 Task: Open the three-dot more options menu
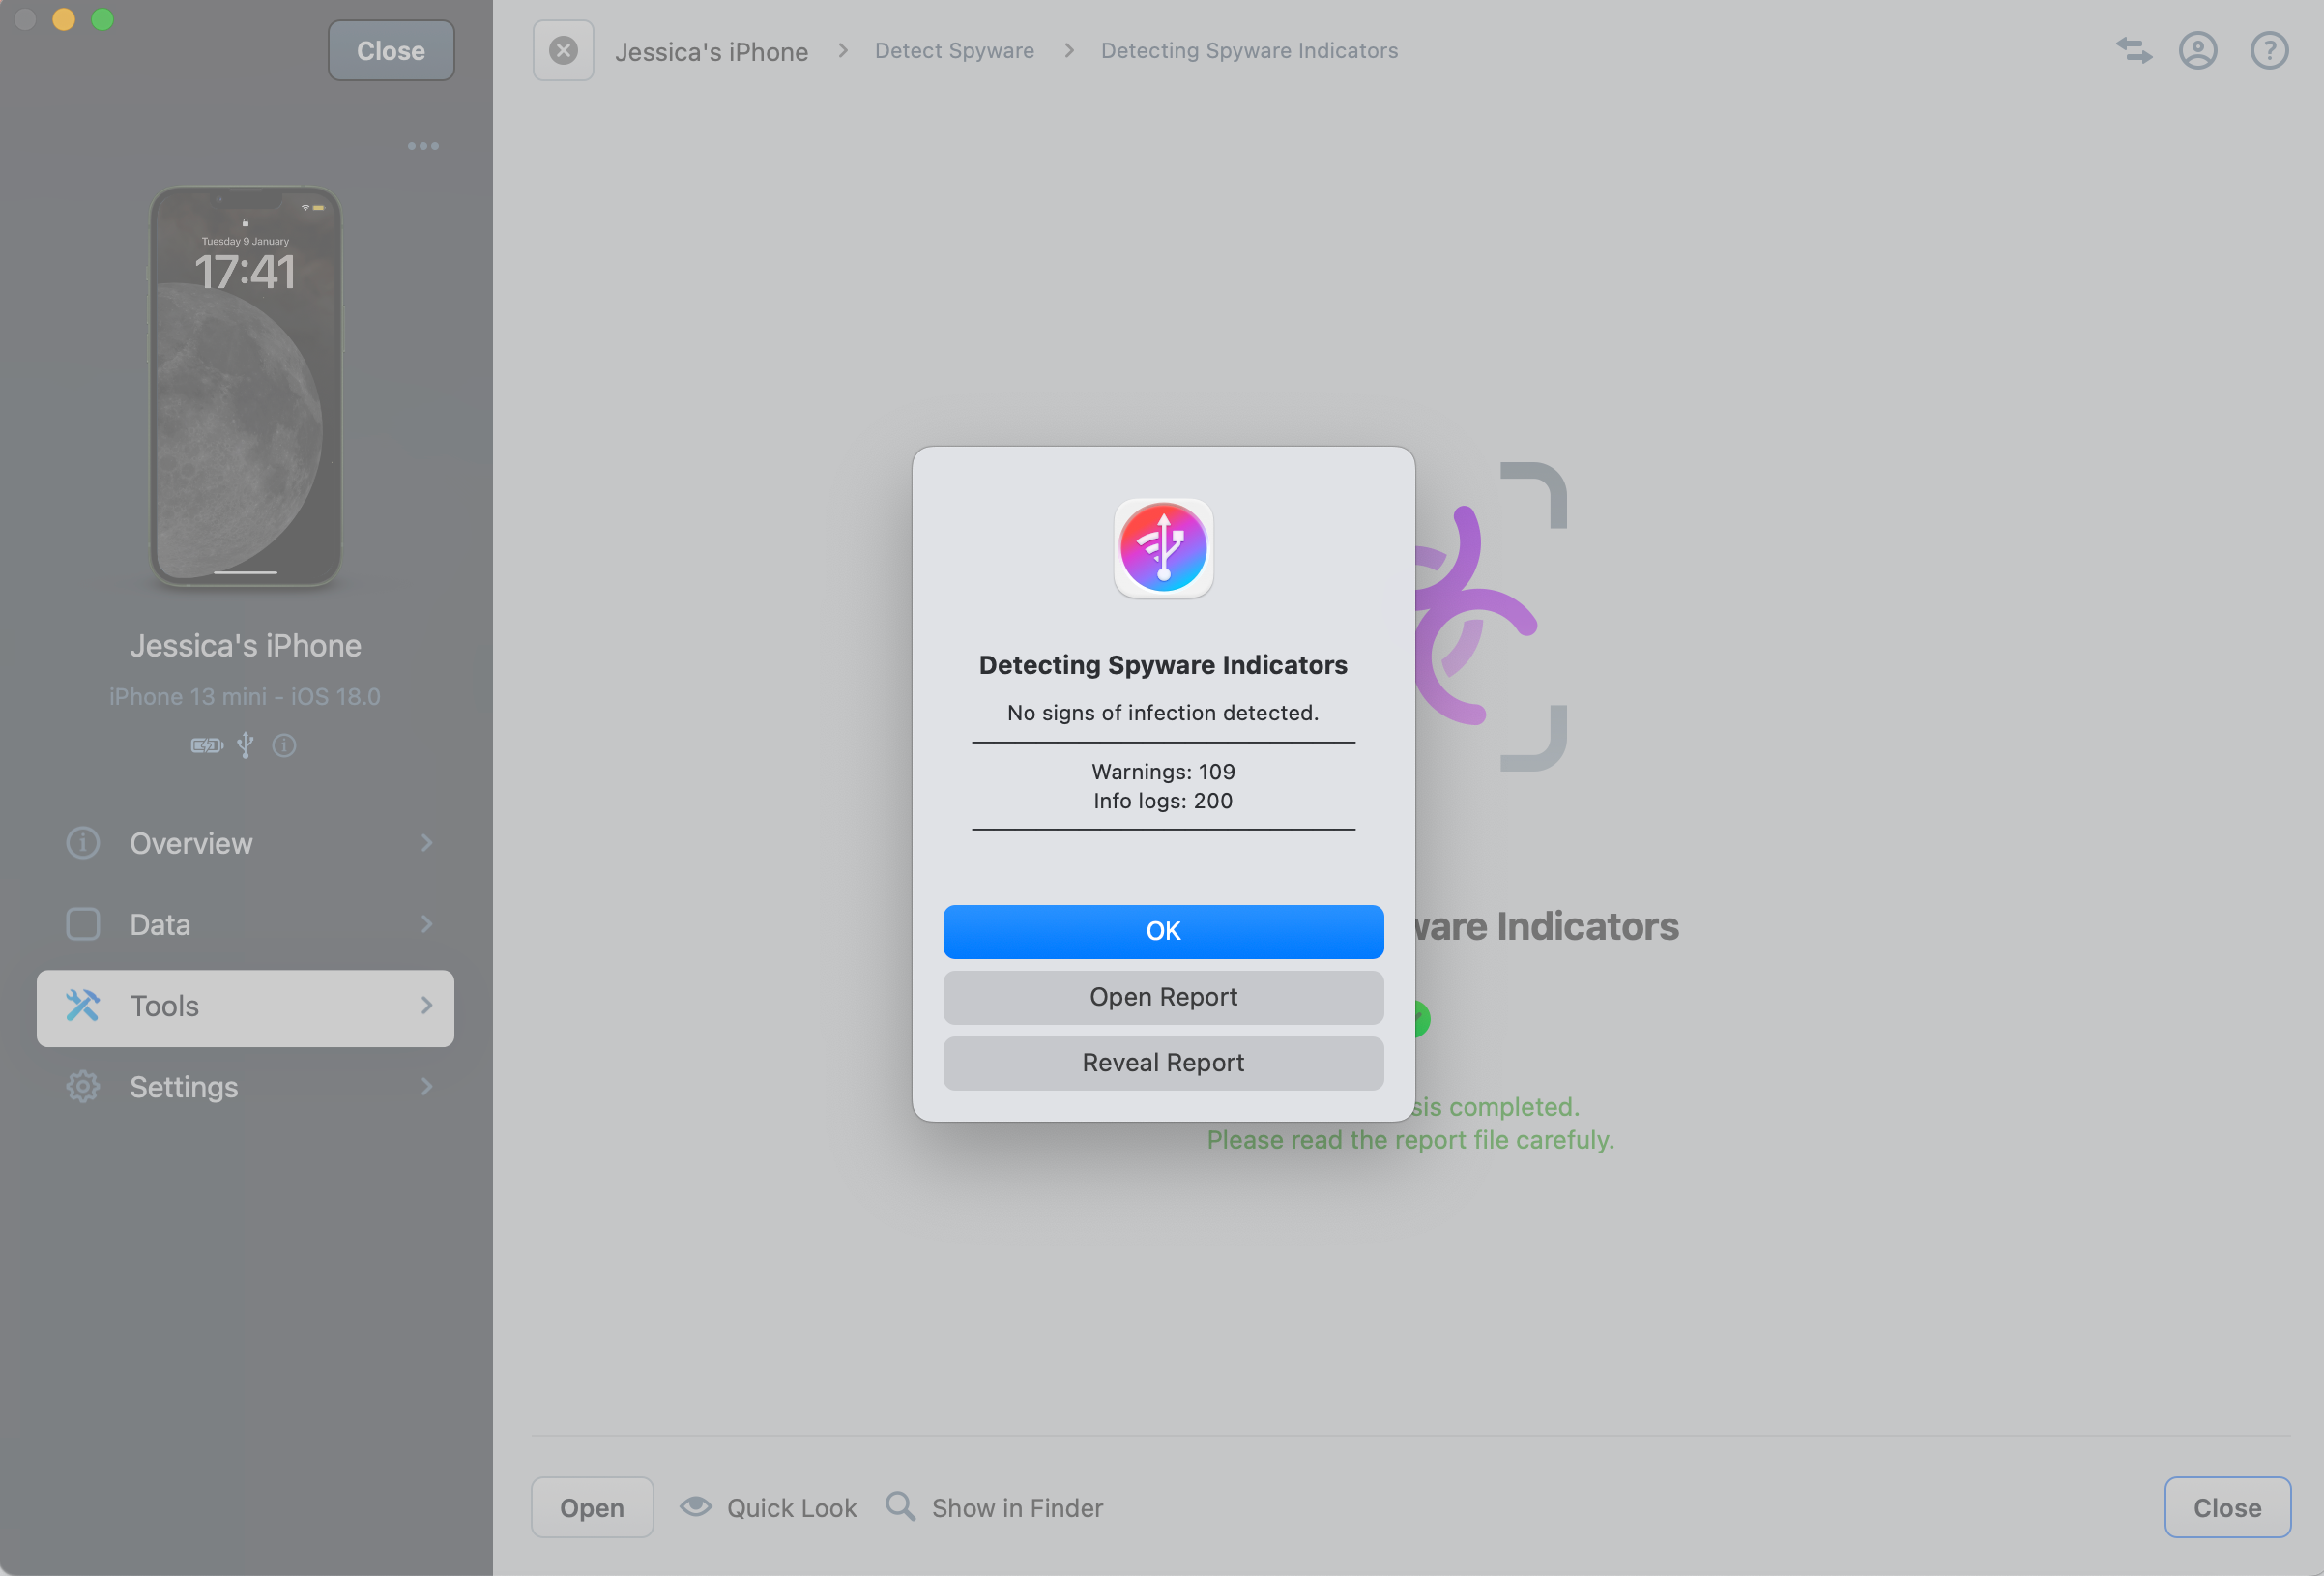pyautogui.click(x=423, y=146)
